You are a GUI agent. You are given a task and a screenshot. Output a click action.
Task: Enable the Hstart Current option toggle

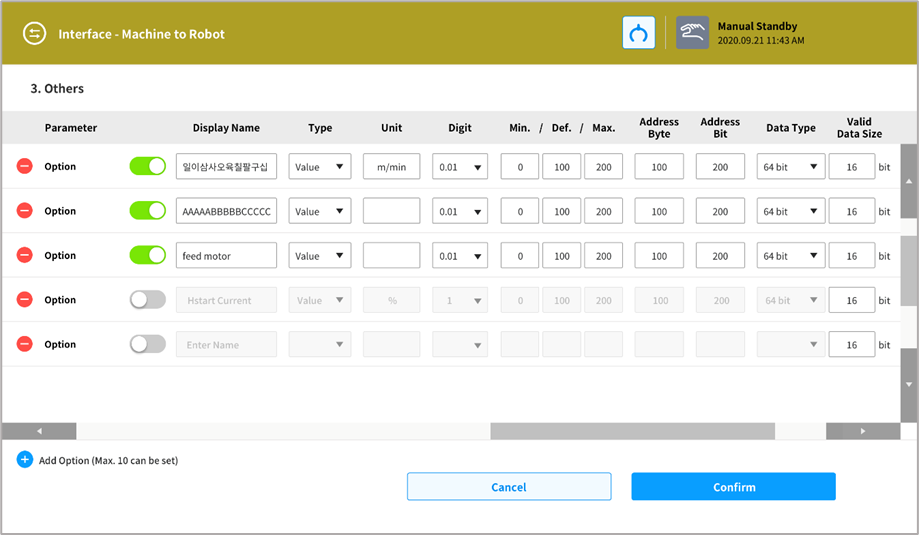(147, 300)
